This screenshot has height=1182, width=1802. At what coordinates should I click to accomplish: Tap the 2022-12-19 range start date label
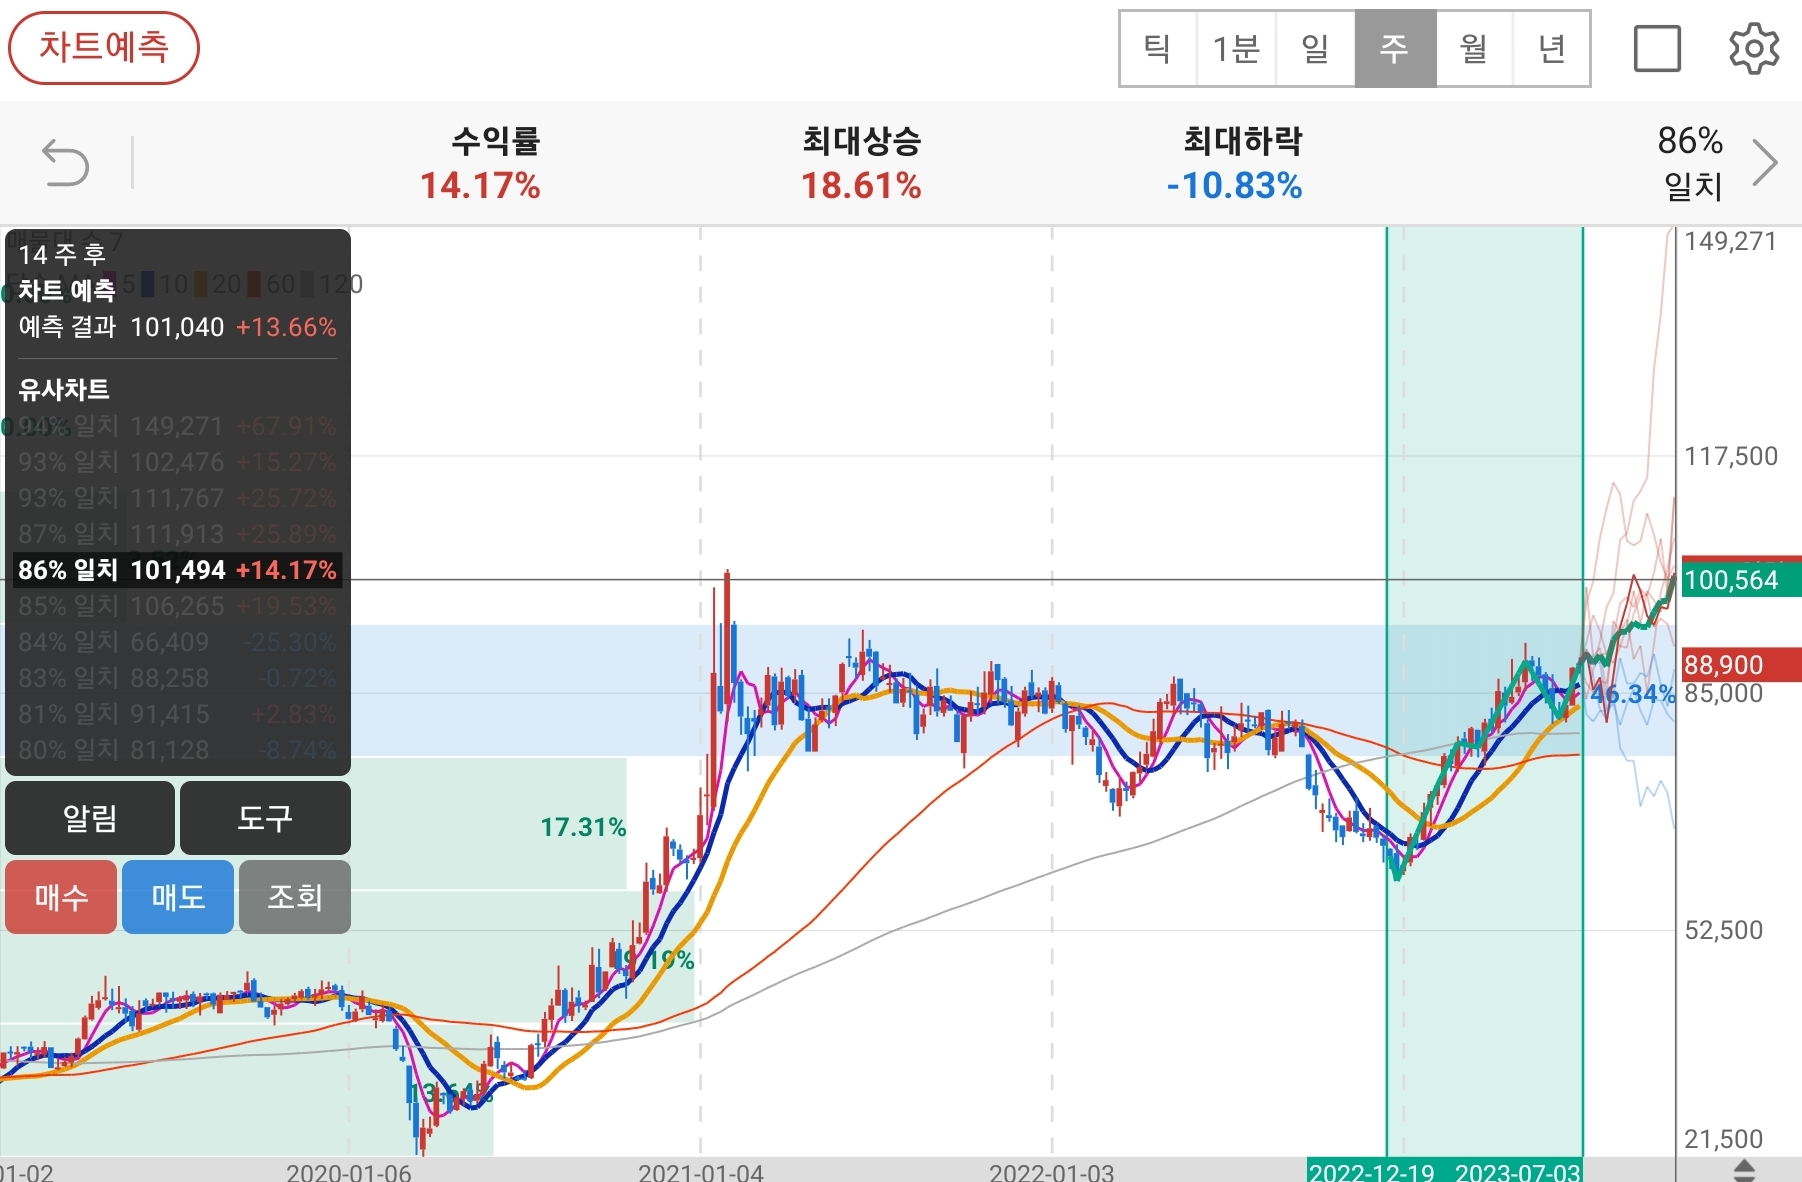click(1371, 1172)
